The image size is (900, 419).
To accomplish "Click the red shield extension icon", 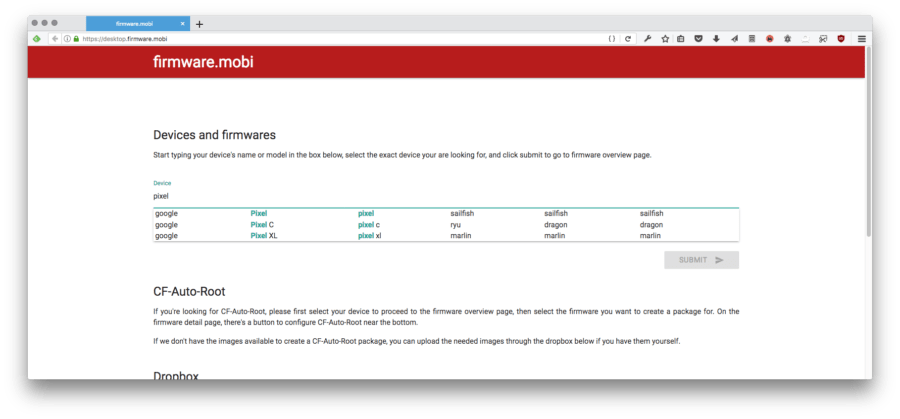I will (841, 39).
